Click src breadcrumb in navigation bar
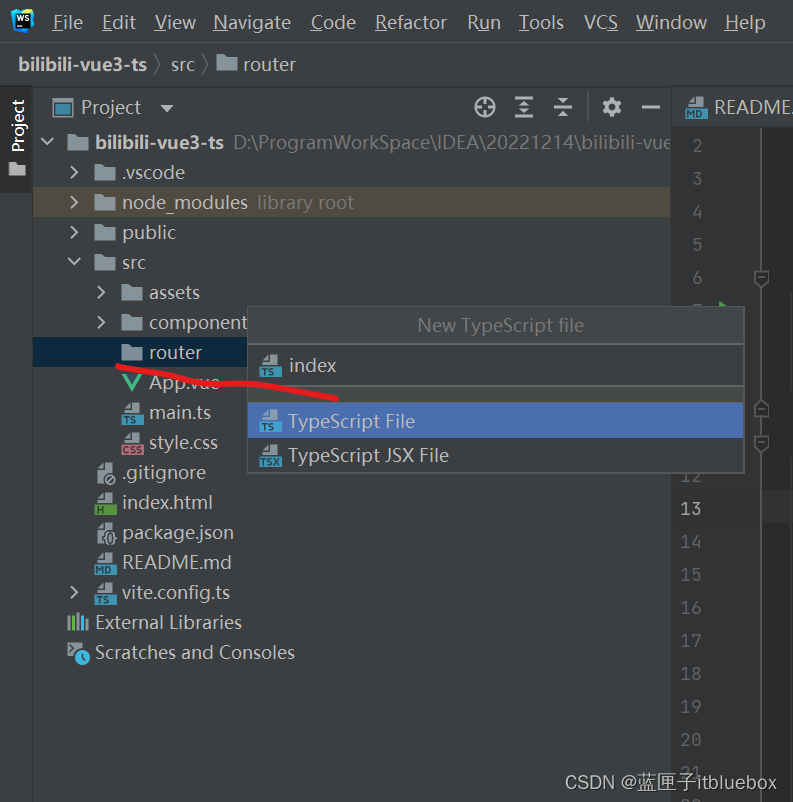 pyautogui.click(x=183, y=64)
